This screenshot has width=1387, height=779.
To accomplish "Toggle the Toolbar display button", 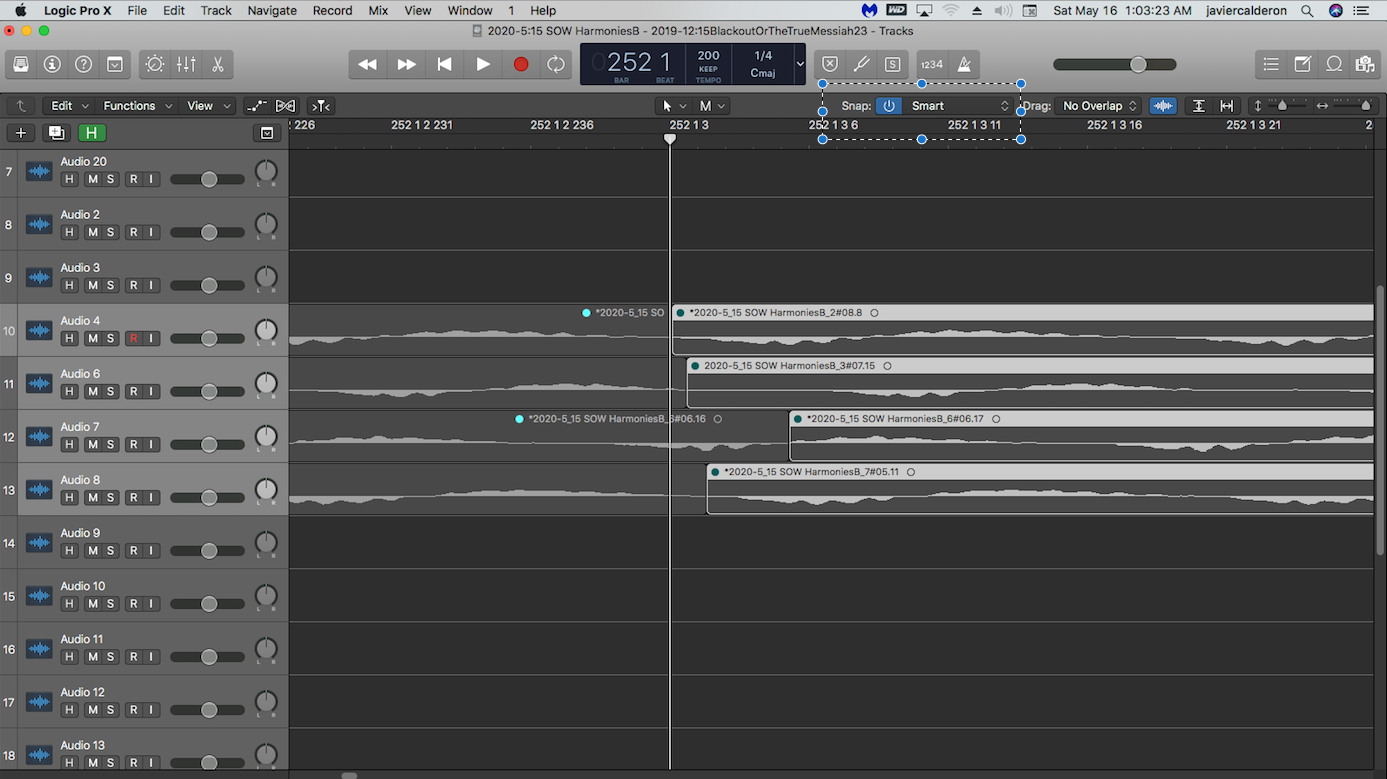I will point(115,64).
